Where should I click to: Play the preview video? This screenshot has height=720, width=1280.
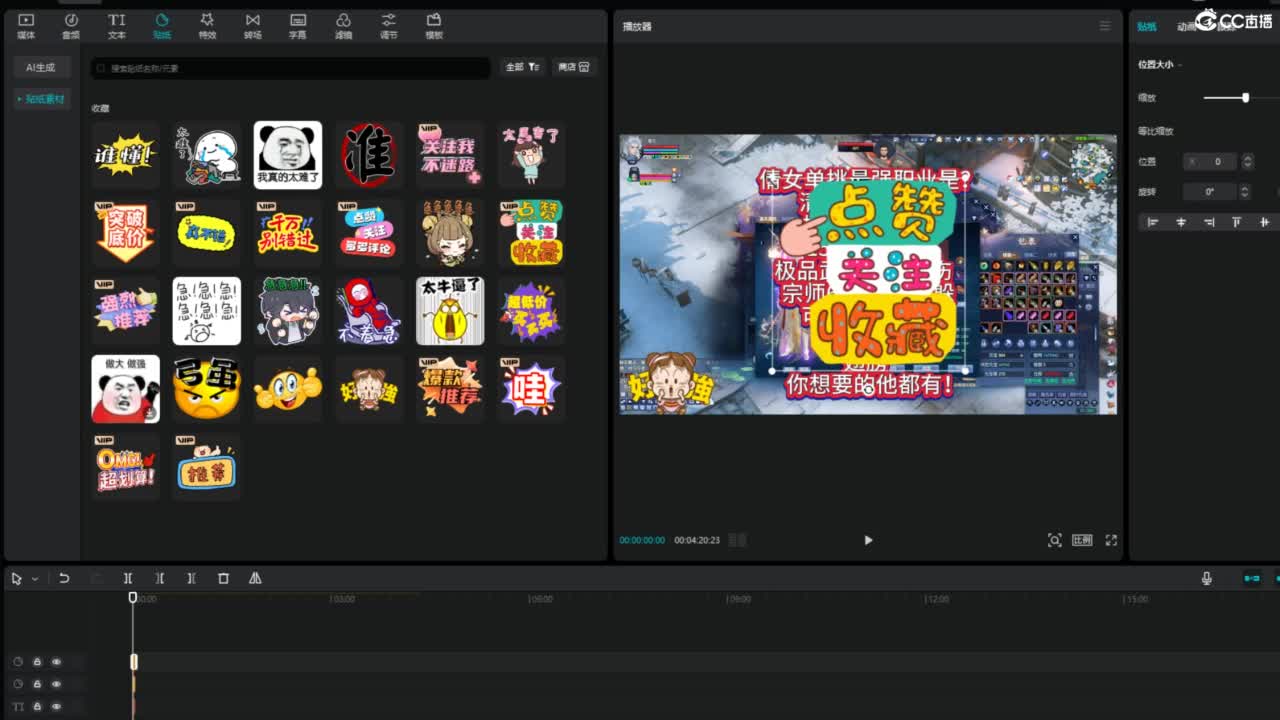[868, 540]
